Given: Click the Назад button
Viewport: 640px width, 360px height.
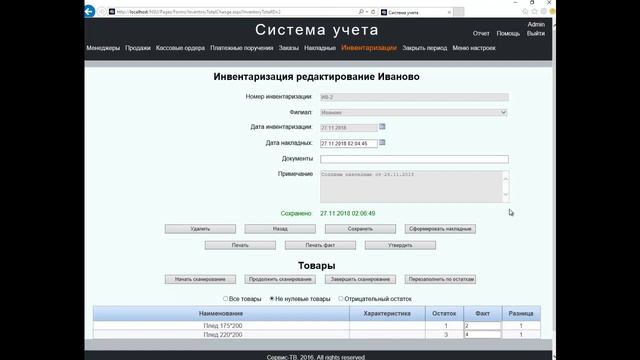Looking at the screenshot, I should pyautogui.click(x=280, y=229).
